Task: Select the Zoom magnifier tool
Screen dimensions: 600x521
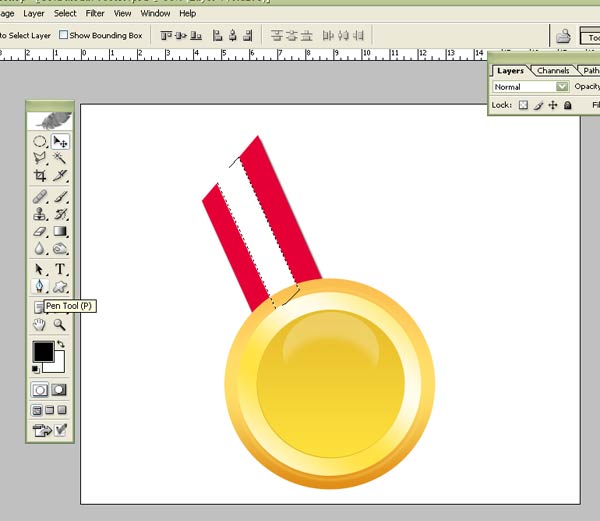Action: click(x=60, y=325)
